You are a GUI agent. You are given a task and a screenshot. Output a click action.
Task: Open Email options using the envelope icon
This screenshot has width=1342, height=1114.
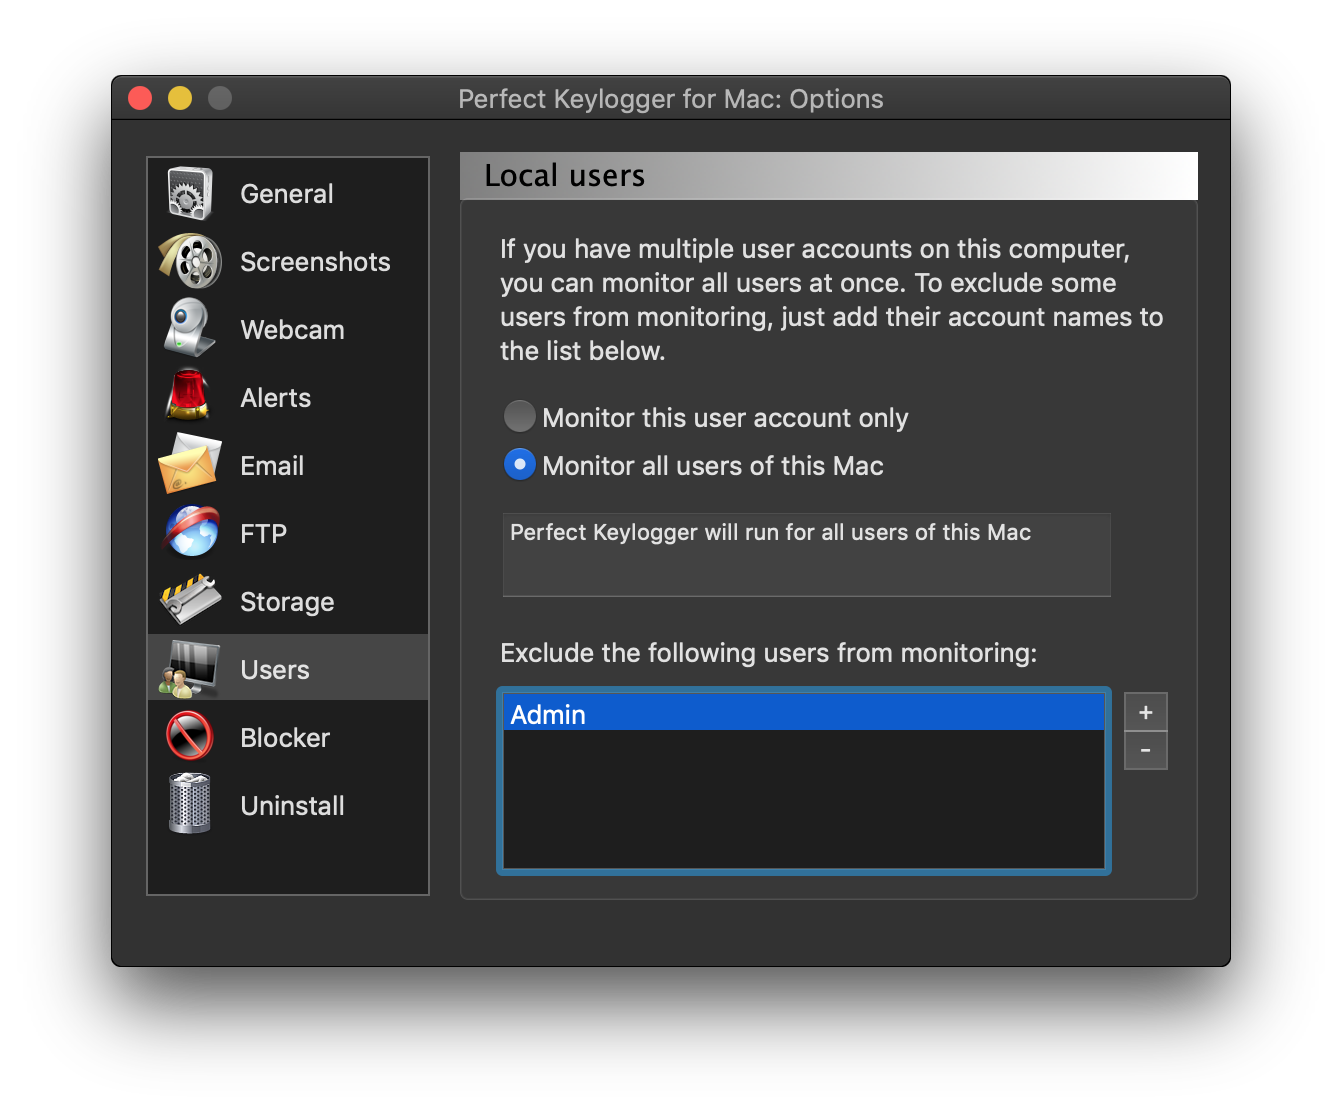pyautogui.click(x=189, y=464)
